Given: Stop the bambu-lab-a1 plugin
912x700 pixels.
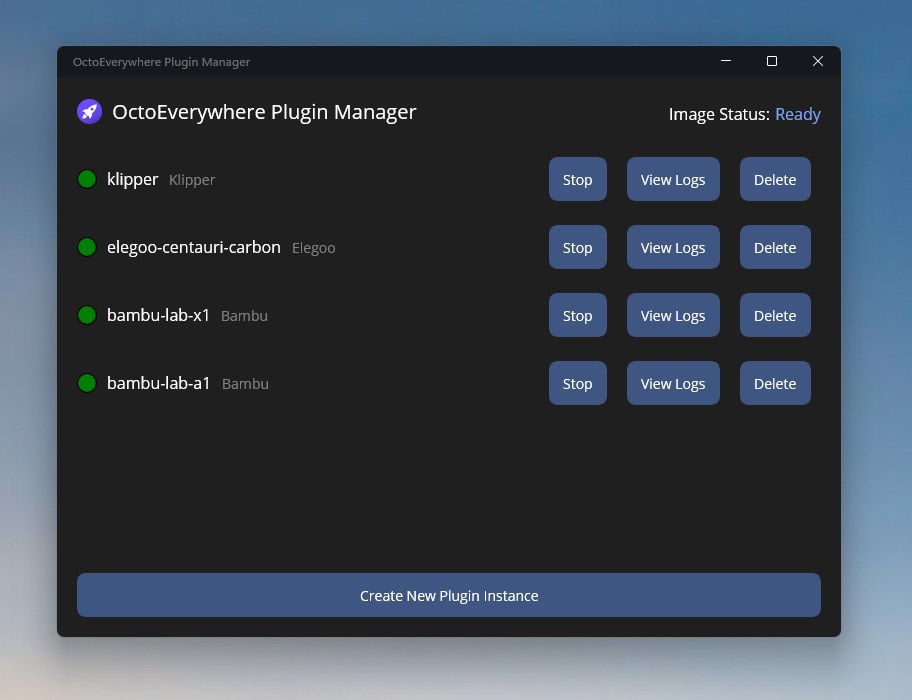Looking at the screenshot, I should [x=577, y=384].
